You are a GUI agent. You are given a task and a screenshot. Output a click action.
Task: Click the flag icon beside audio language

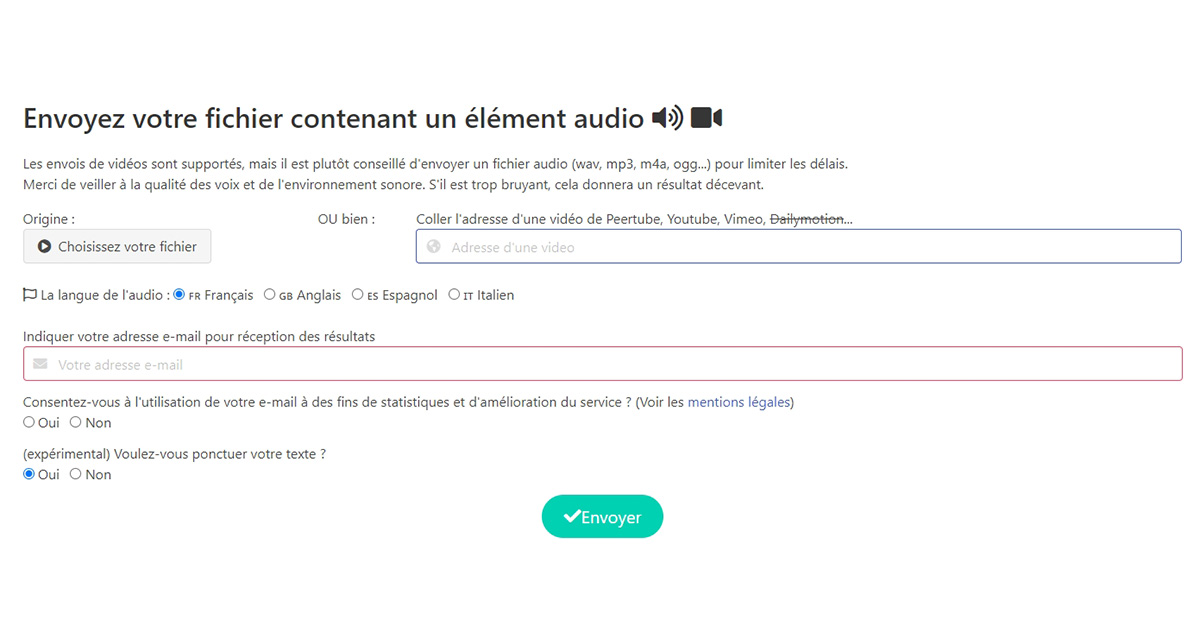[30, 295]
